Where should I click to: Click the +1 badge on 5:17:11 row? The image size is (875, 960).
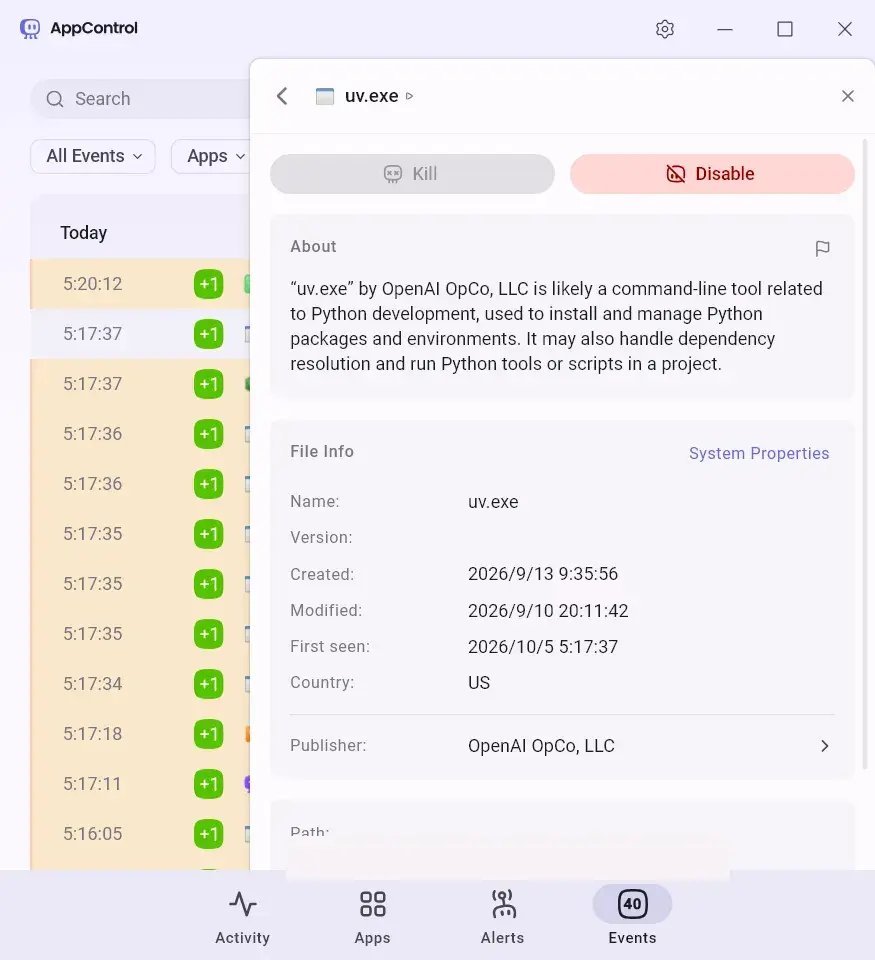(209, 784)
